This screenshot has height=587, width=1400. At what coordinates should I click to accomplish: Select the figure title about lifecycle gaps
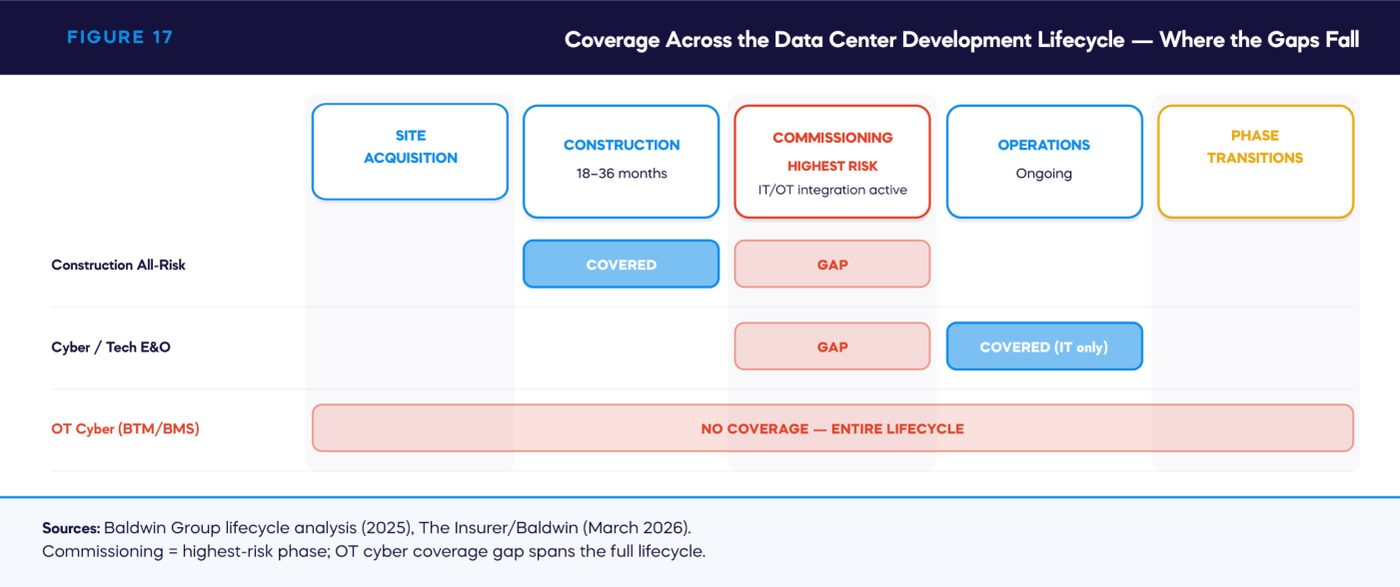pos(961,40)
